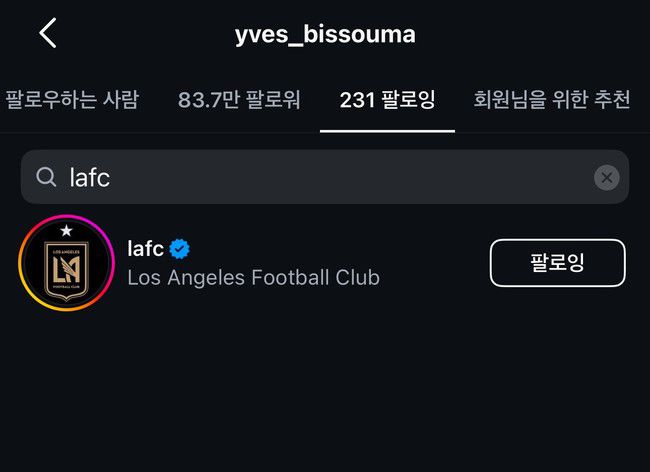Viewport: 650px width, 472px height.
Task: Tap the blue verified badge beside lafc
Action: click(x=180, y=249)
